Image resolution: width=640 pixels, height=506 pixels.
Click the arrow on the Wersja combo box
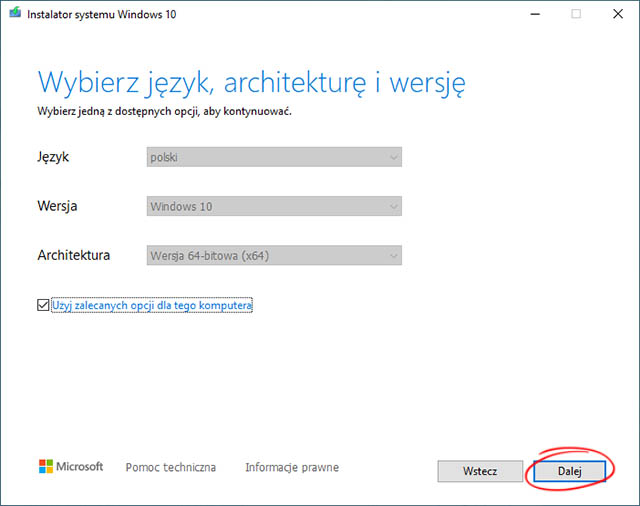(393, 206)
